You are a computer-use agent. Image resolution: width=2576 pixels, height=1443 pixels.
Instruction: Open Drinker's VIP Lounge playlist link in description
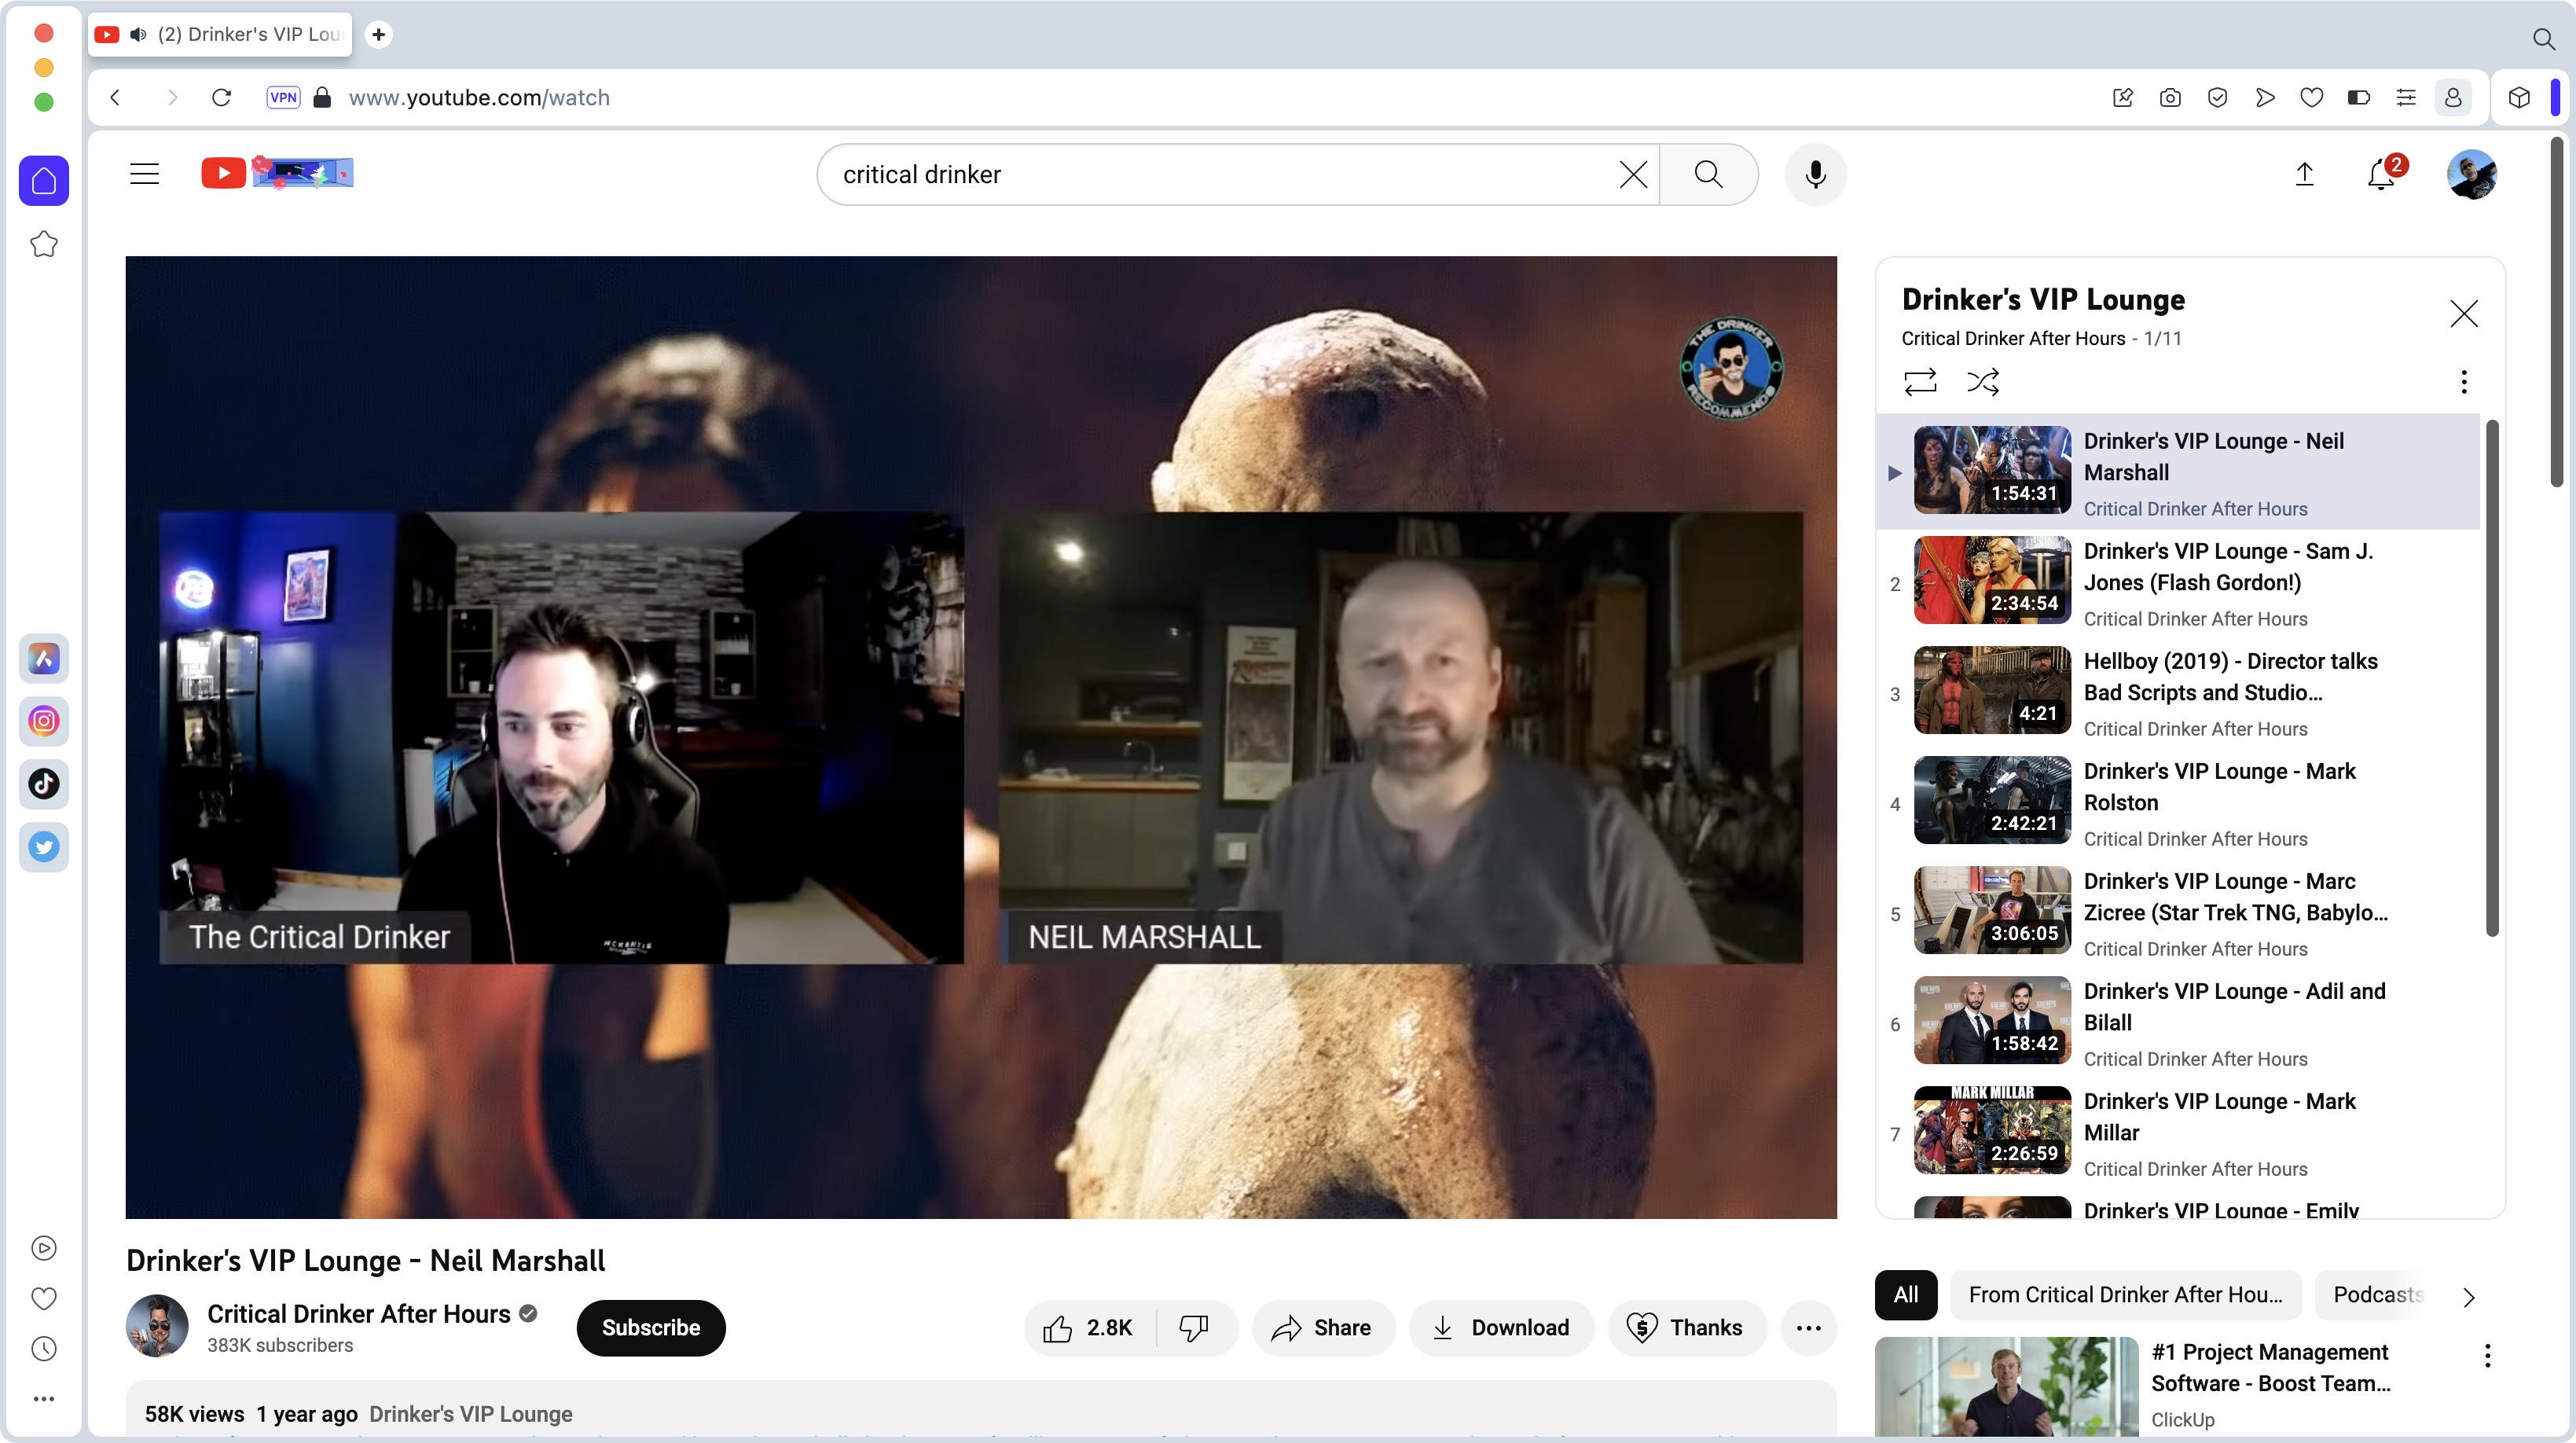pyautogui.click(x=470, y=1414)
